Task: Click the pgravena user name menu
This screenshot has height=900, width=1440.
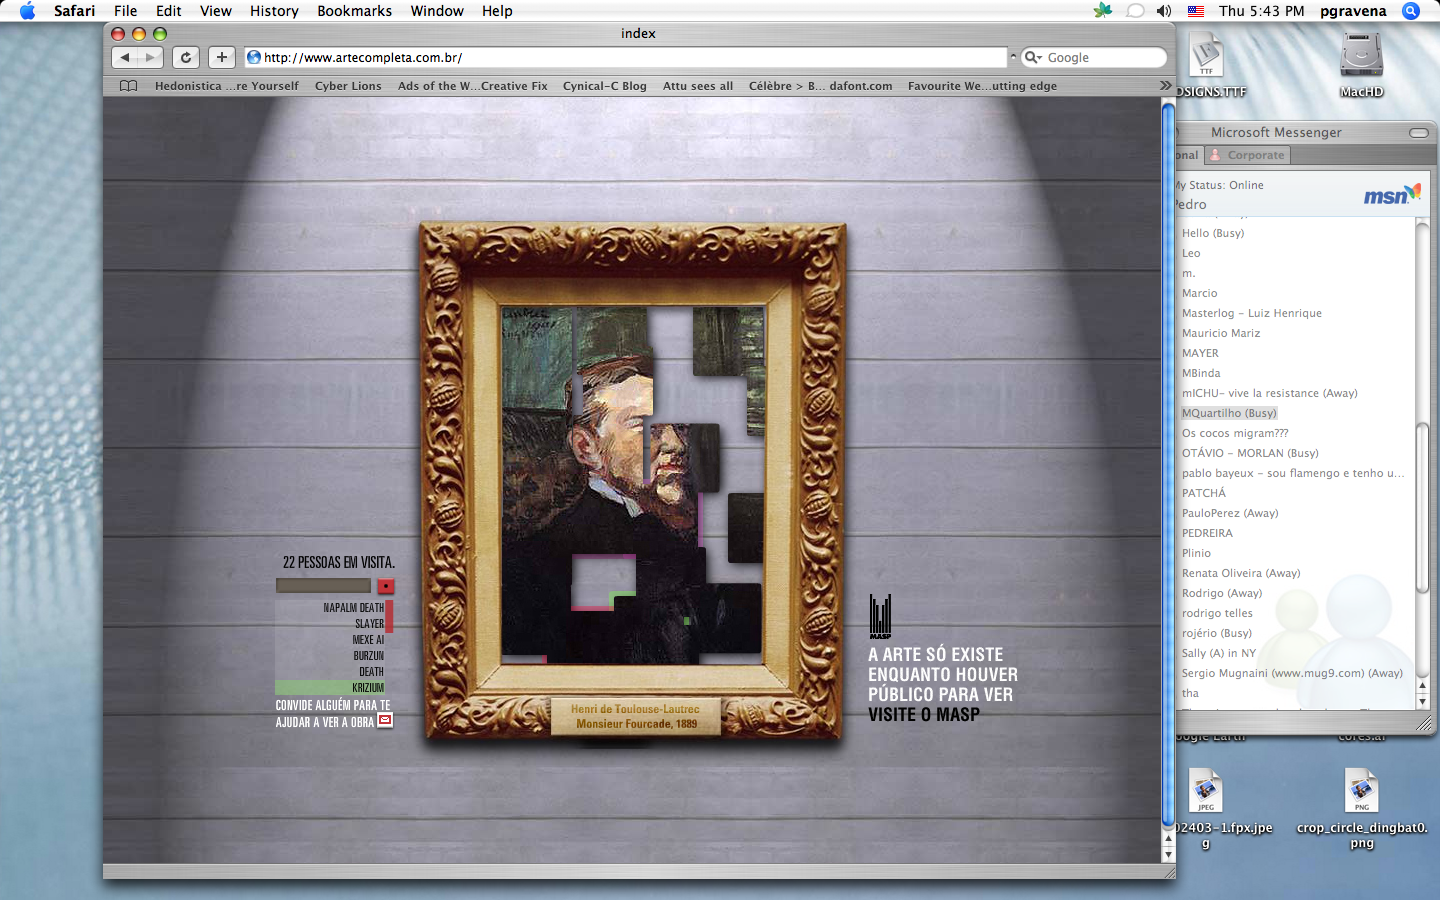Action: pos(1353,11)
